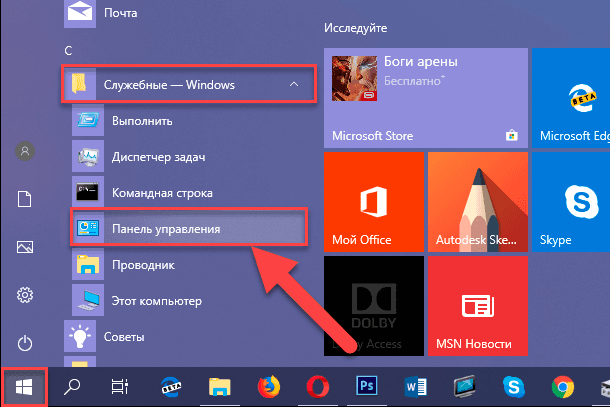
Task: Open the Skype tile
Action: [x=571, y=202]
